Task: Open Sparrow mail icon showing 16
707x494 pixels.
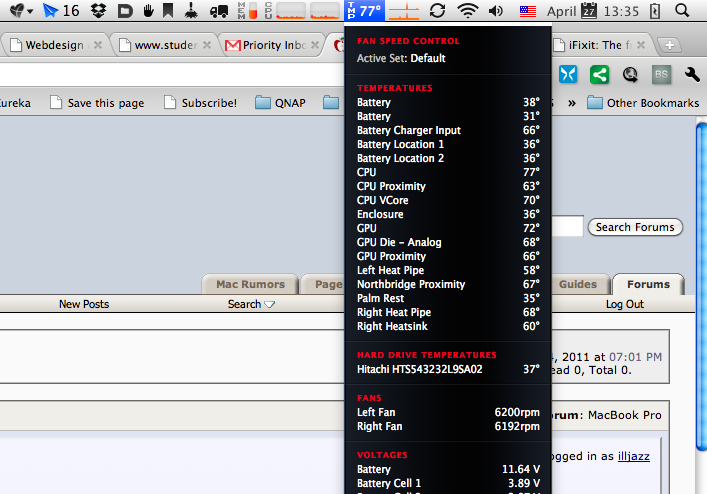Action: pyautogui.click(x=60, y=10)
